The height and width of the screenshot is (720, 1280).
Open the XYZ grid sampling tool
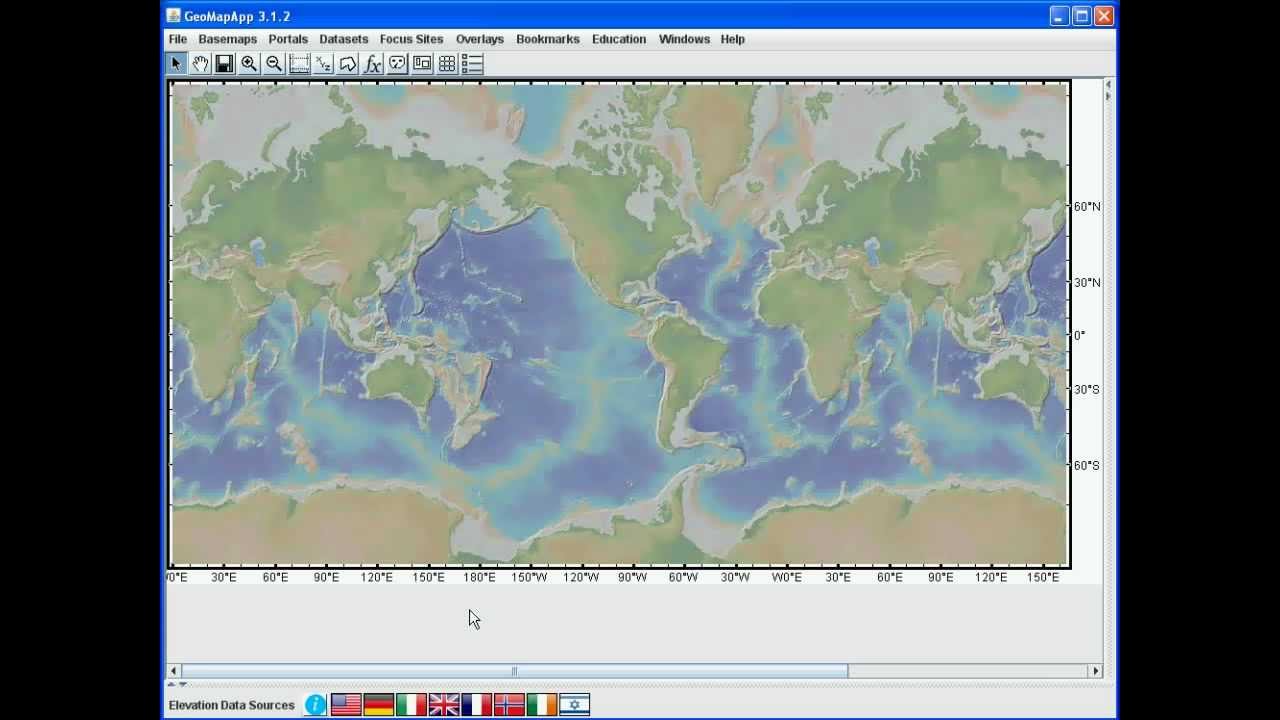tap(324, 64)
